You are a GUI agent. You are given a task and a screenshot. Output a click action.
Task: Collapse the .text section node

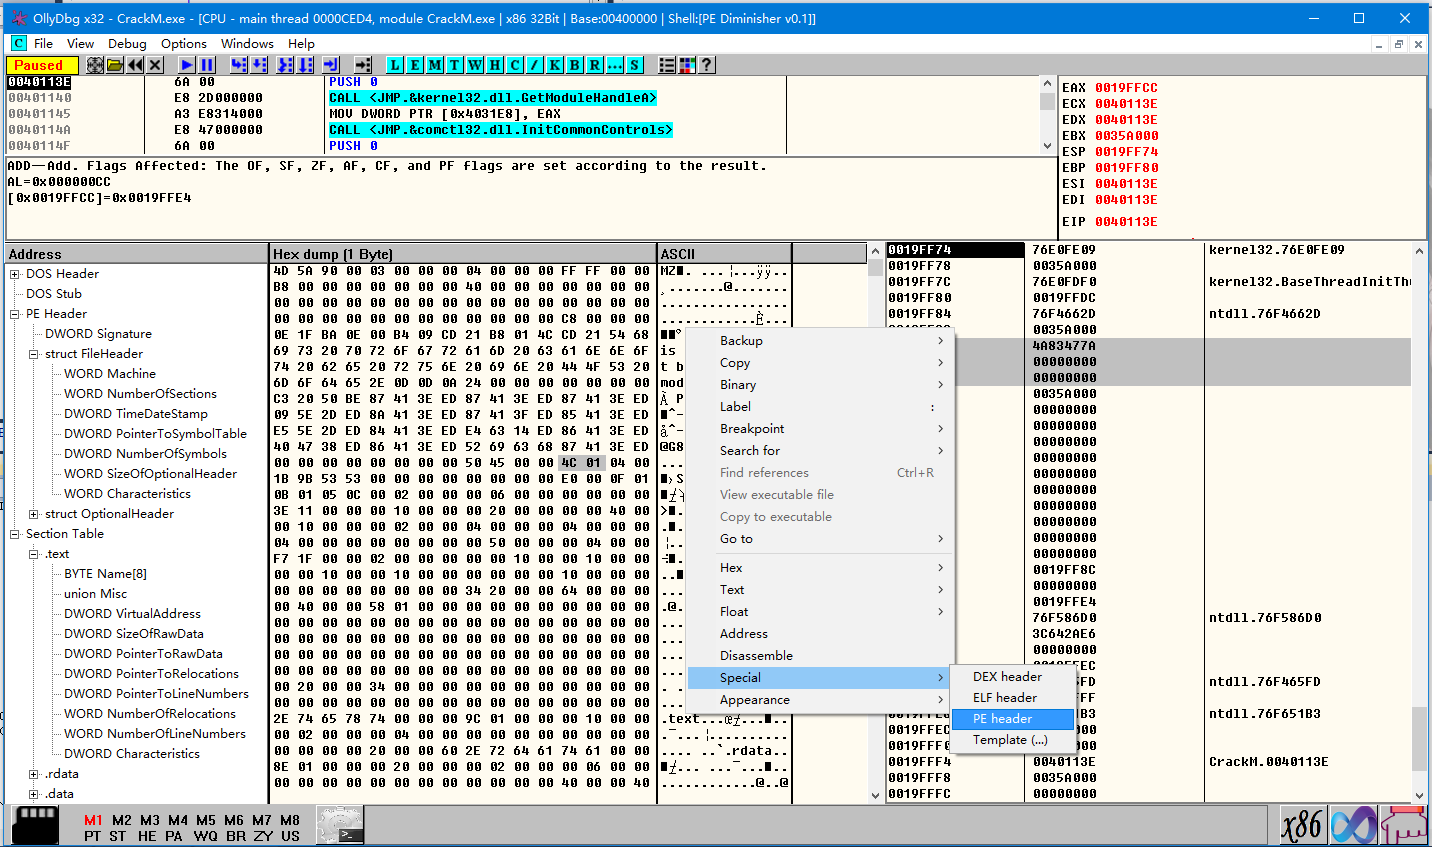(34, 554)
